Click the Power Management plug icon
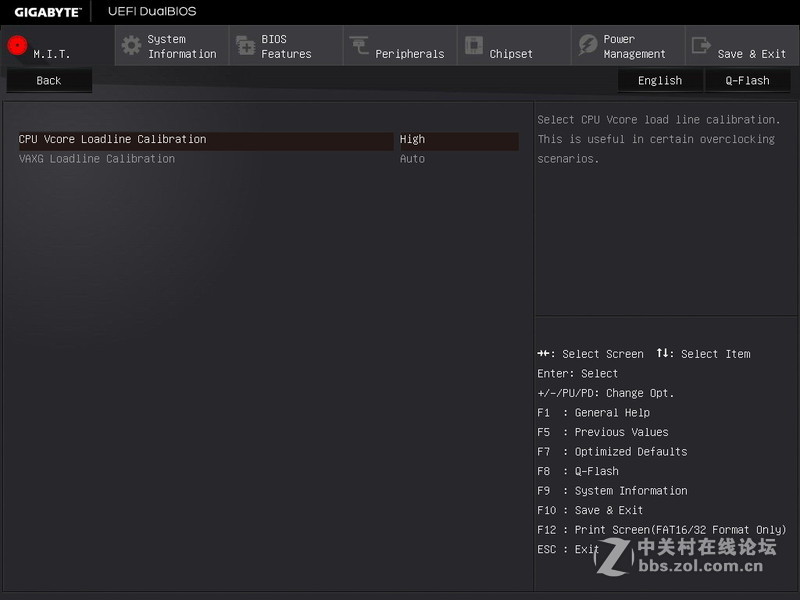The width and height of the screenshot is (800, 600). click(x=587, y=46)
